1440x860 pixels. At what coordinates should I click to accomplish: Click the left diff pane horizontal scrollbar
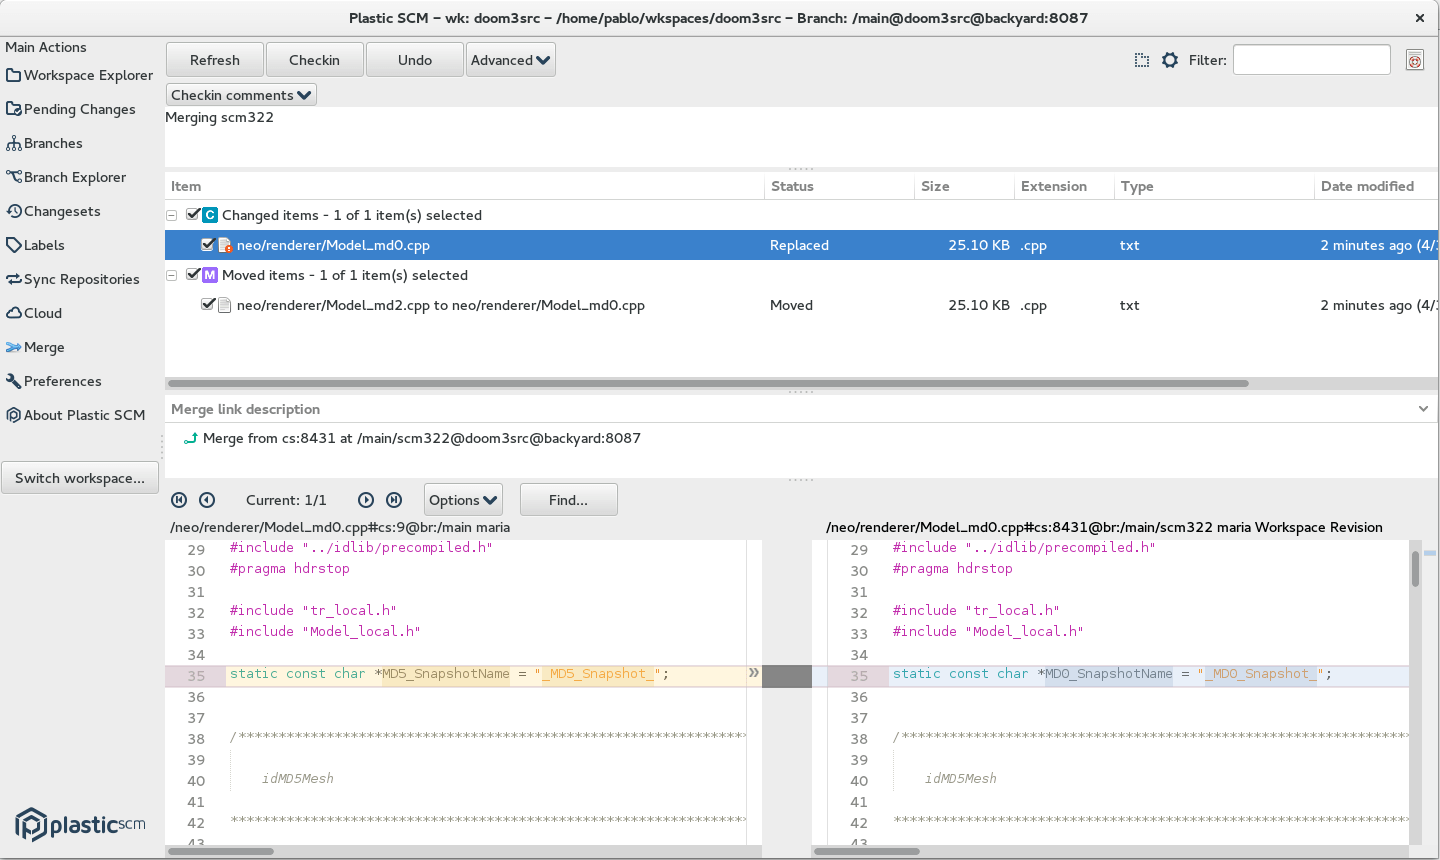click(221, 852)
